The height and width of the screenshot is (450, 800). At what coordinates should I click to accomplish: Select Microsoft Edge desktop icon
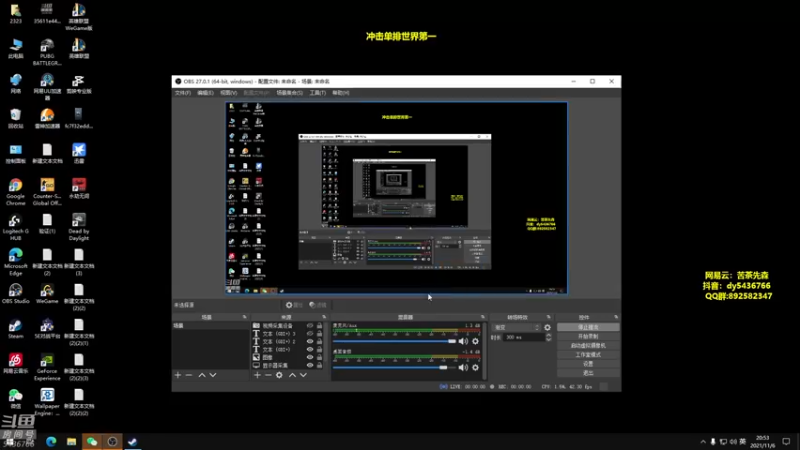(x=15, y=261)
